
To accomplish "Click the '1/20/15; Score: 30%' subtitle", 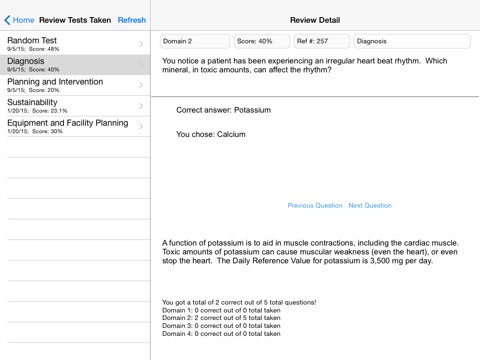I will (35, 131).
